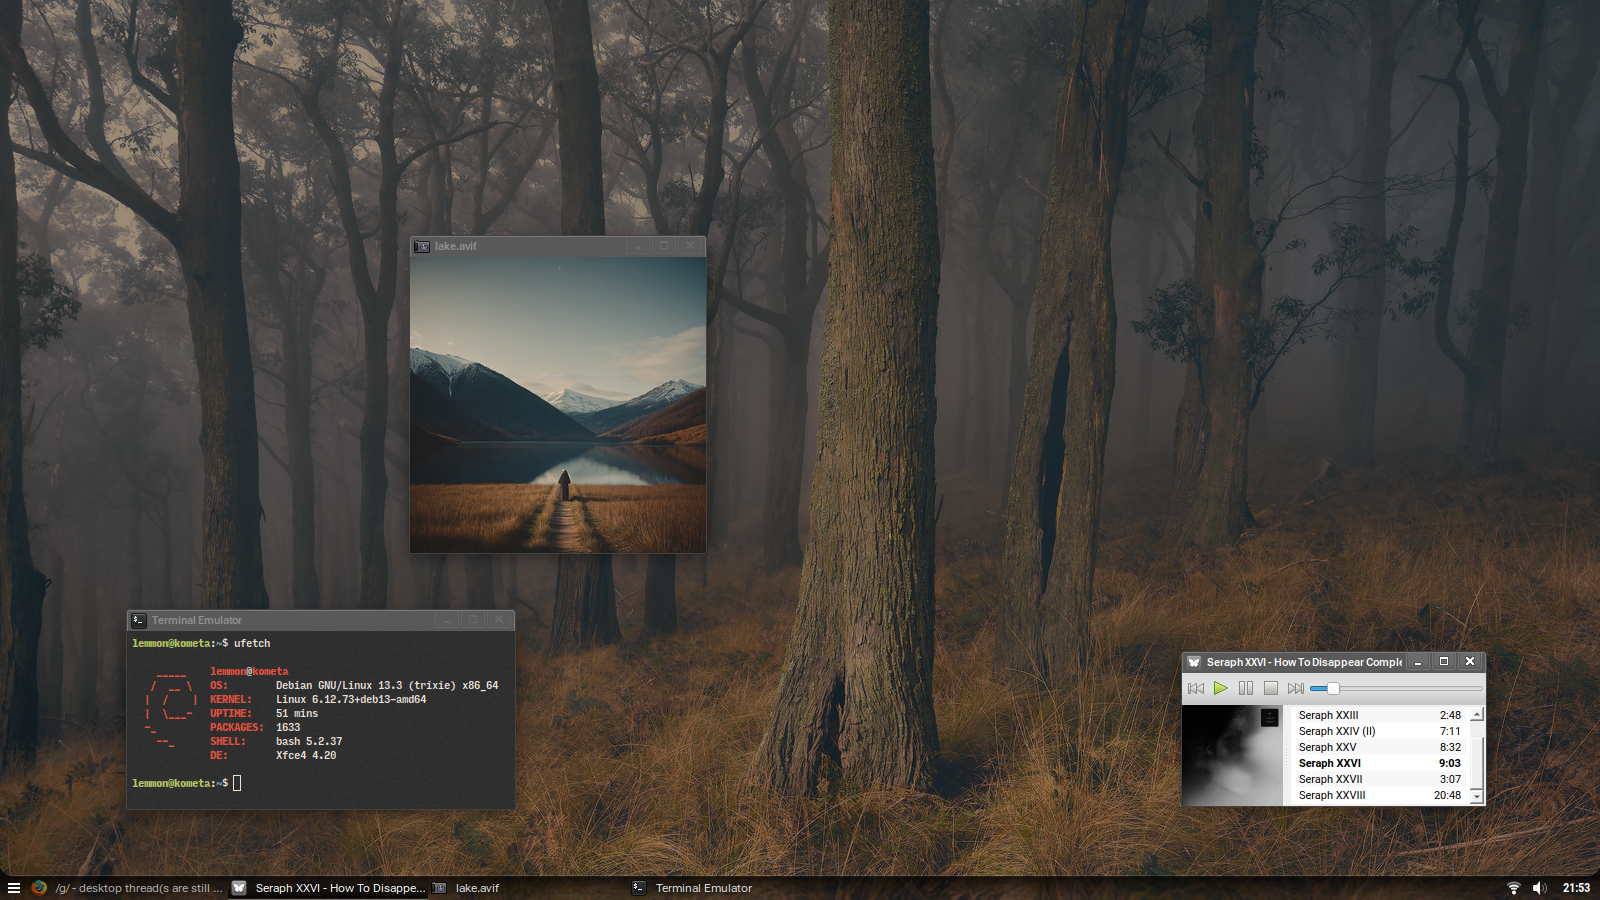Viewport: 1600px width, 900px height.
Task: Select the track Seraph XXIV (II)
Action: [x=1380, y=731]
